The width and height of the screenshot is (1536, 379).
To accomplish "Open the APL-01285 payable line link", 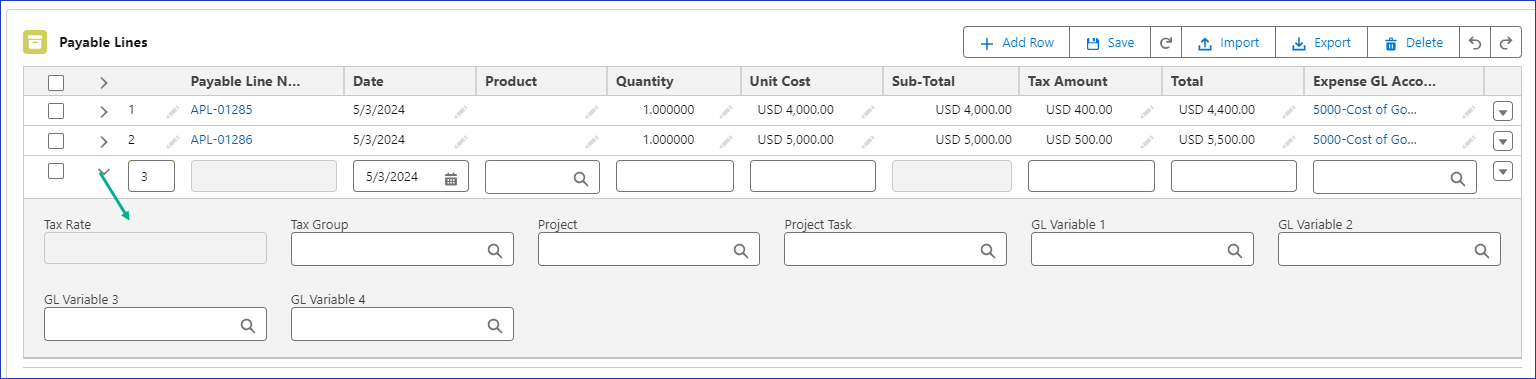I will (x=222, y=111).
